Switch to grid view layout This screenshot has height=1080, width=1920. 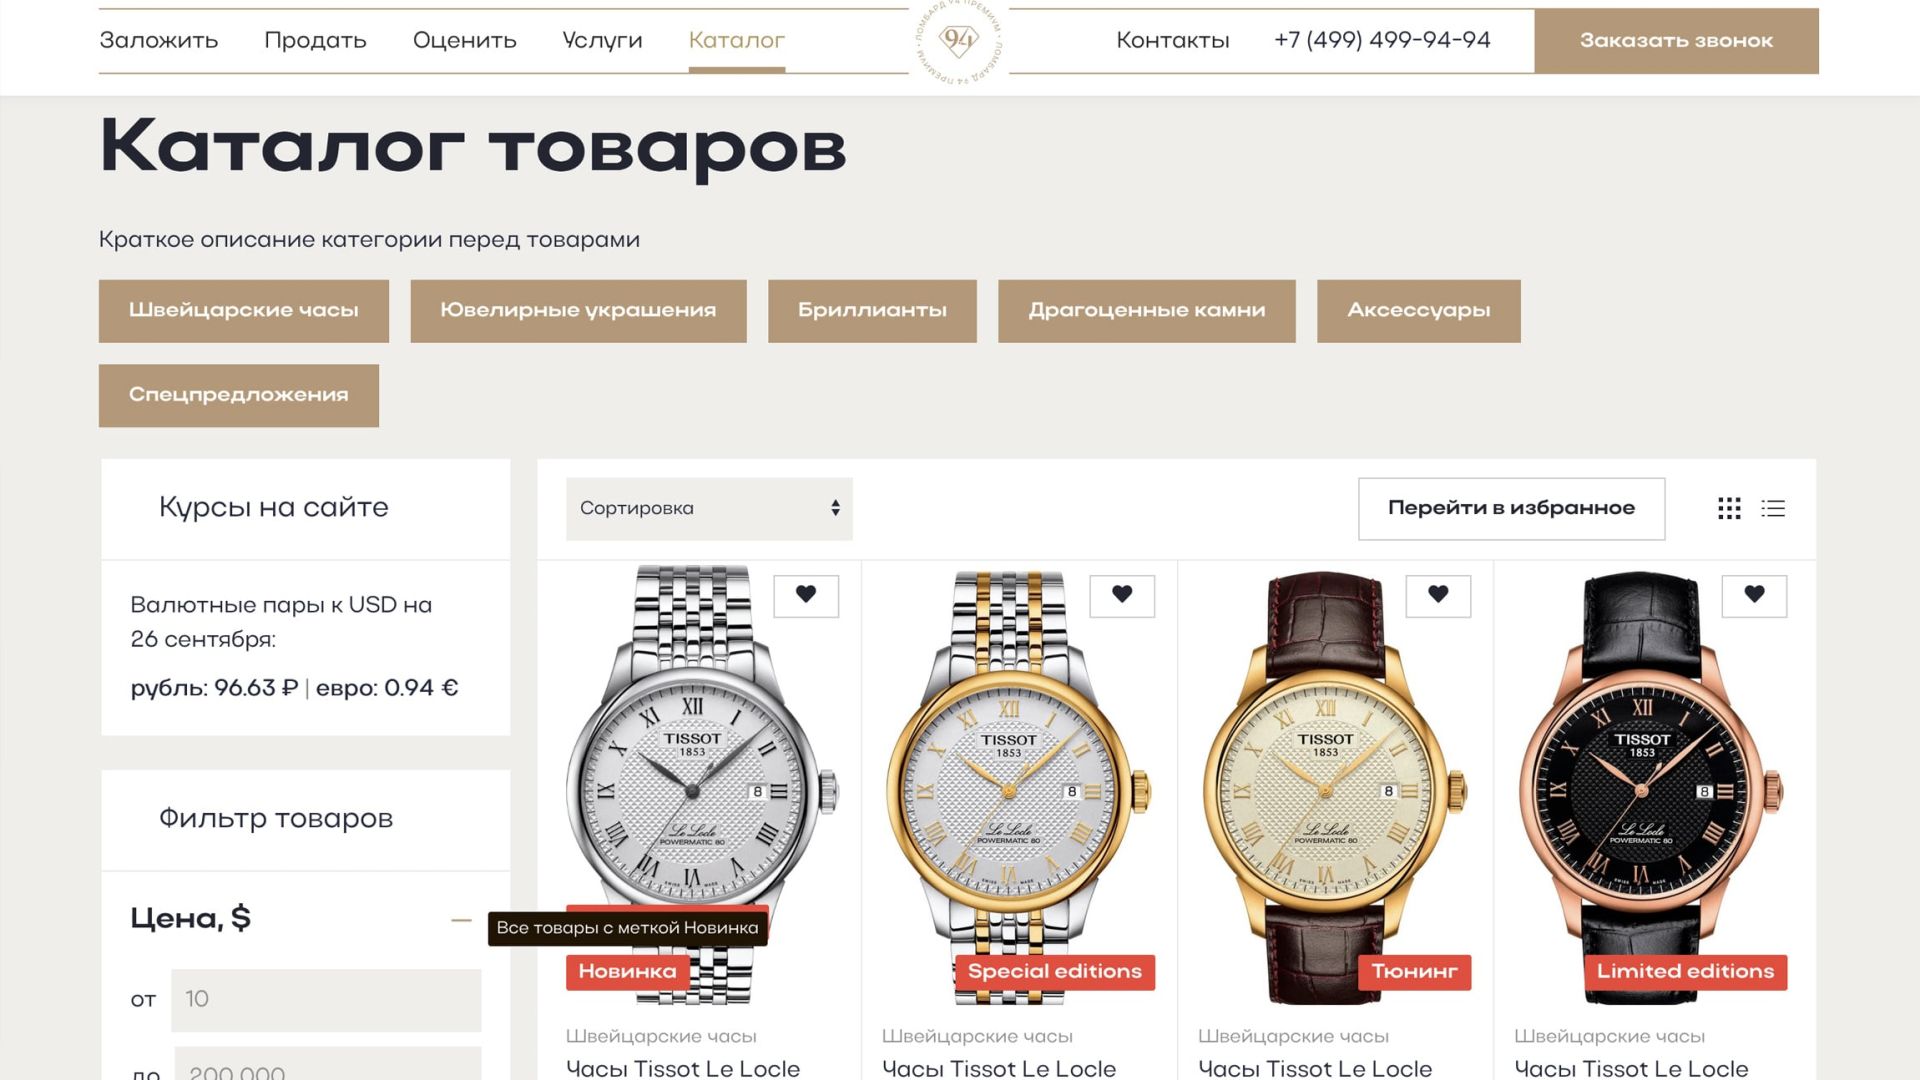1729,509
